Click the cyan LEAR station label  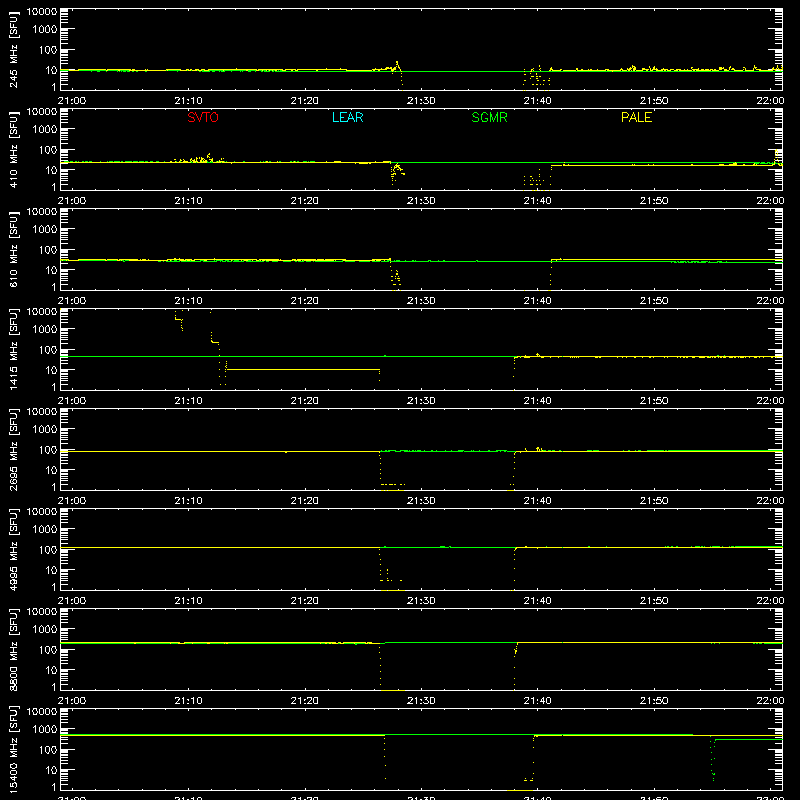click(x=347, y=117)
